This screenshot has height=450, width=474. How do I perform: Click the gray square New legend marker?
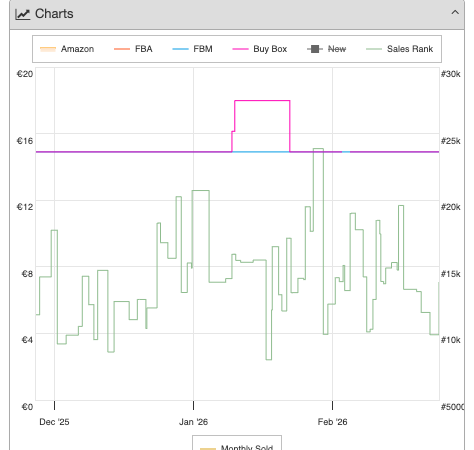(315, 49)
